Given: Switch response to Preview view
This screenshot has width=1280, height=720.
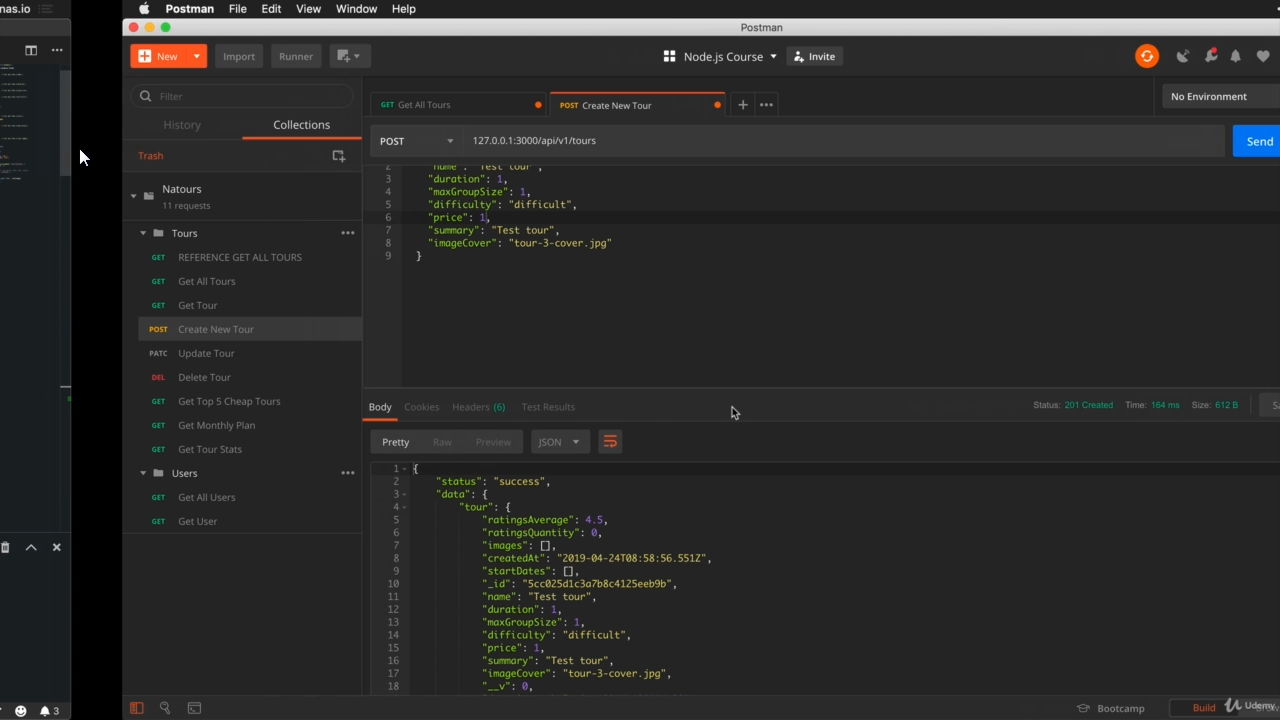Looking at the screenshot, I should click(493, 441).
